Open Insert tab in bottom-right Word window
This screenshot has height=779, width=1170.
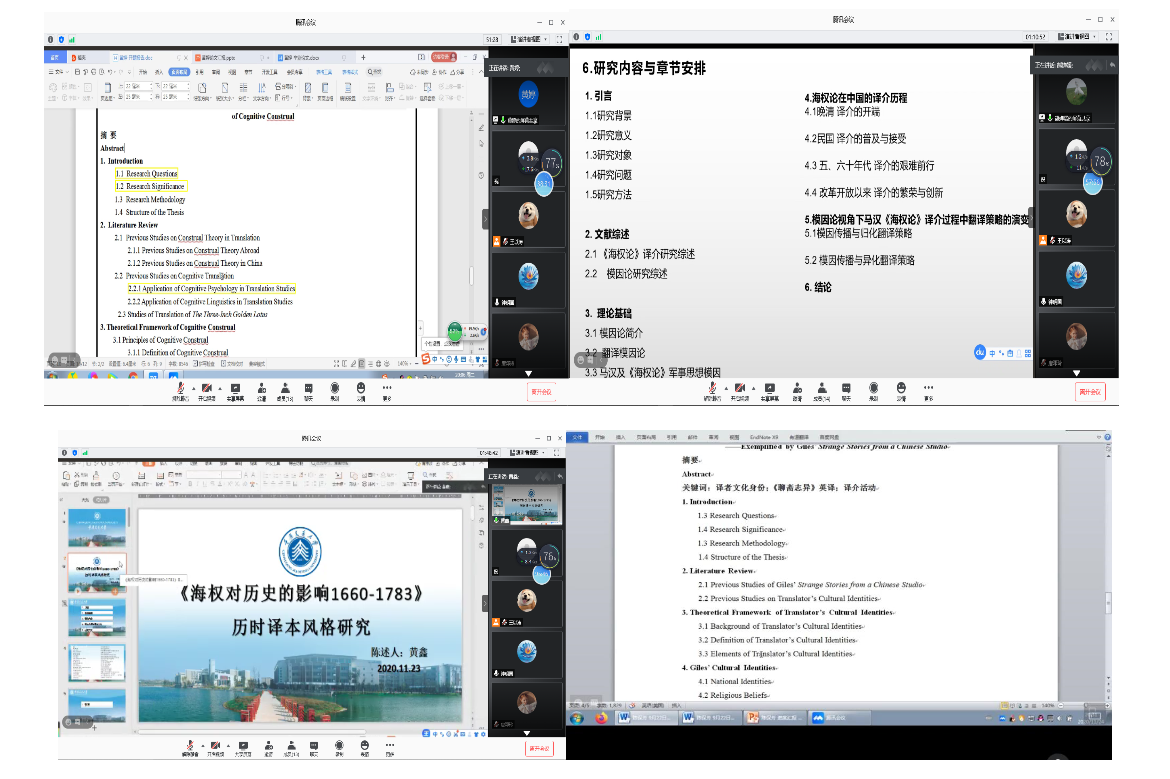click(x=621, y=437)
